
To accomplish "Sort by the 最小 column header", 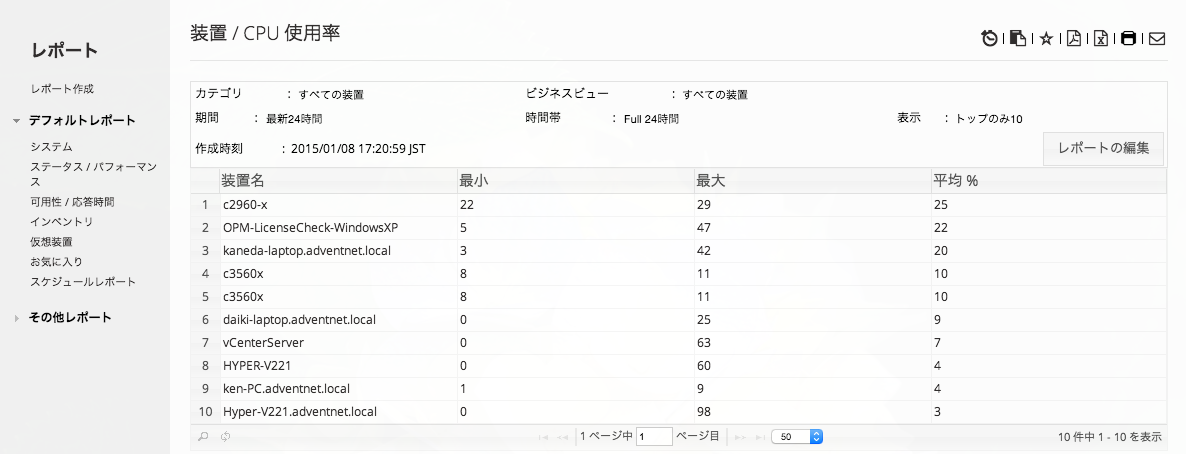I will point(576,182).
